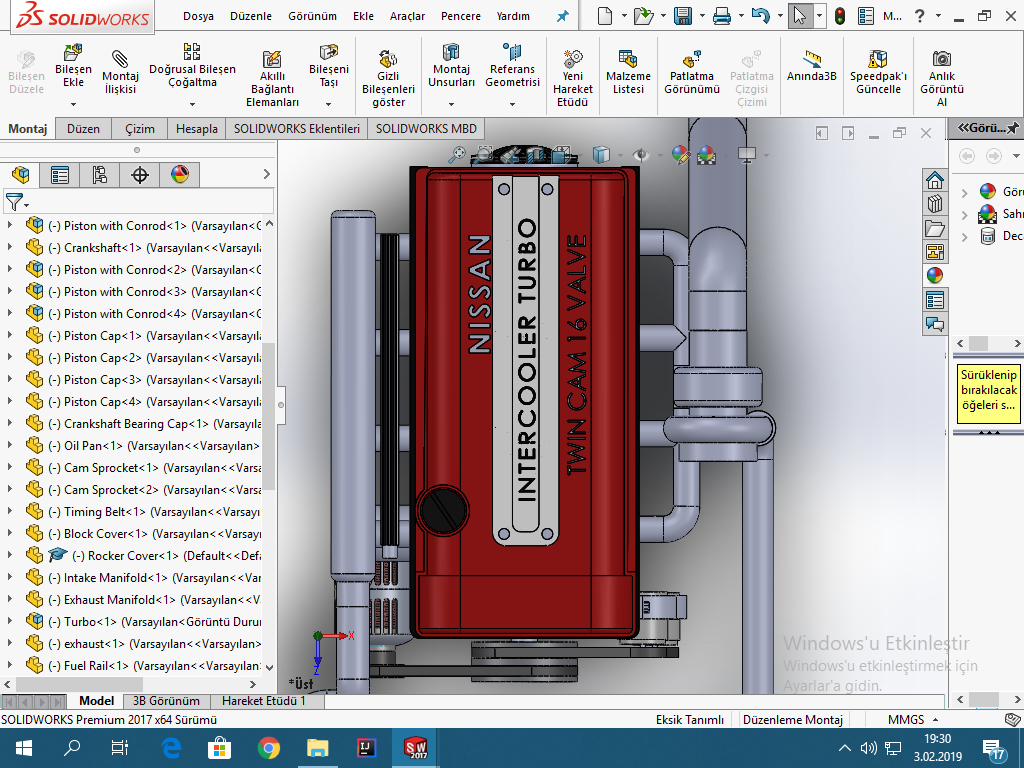Select the Montaj İlişkisi (Mate) tool
The height and width of the screenshot is (768, 1024).
pyautogui.click(x=120, y=72)
